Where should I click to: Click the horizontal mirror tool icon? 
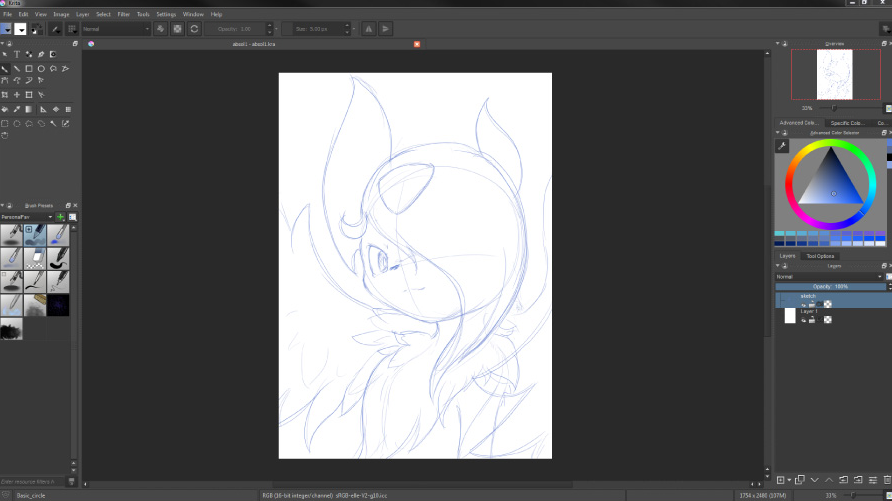368,29
